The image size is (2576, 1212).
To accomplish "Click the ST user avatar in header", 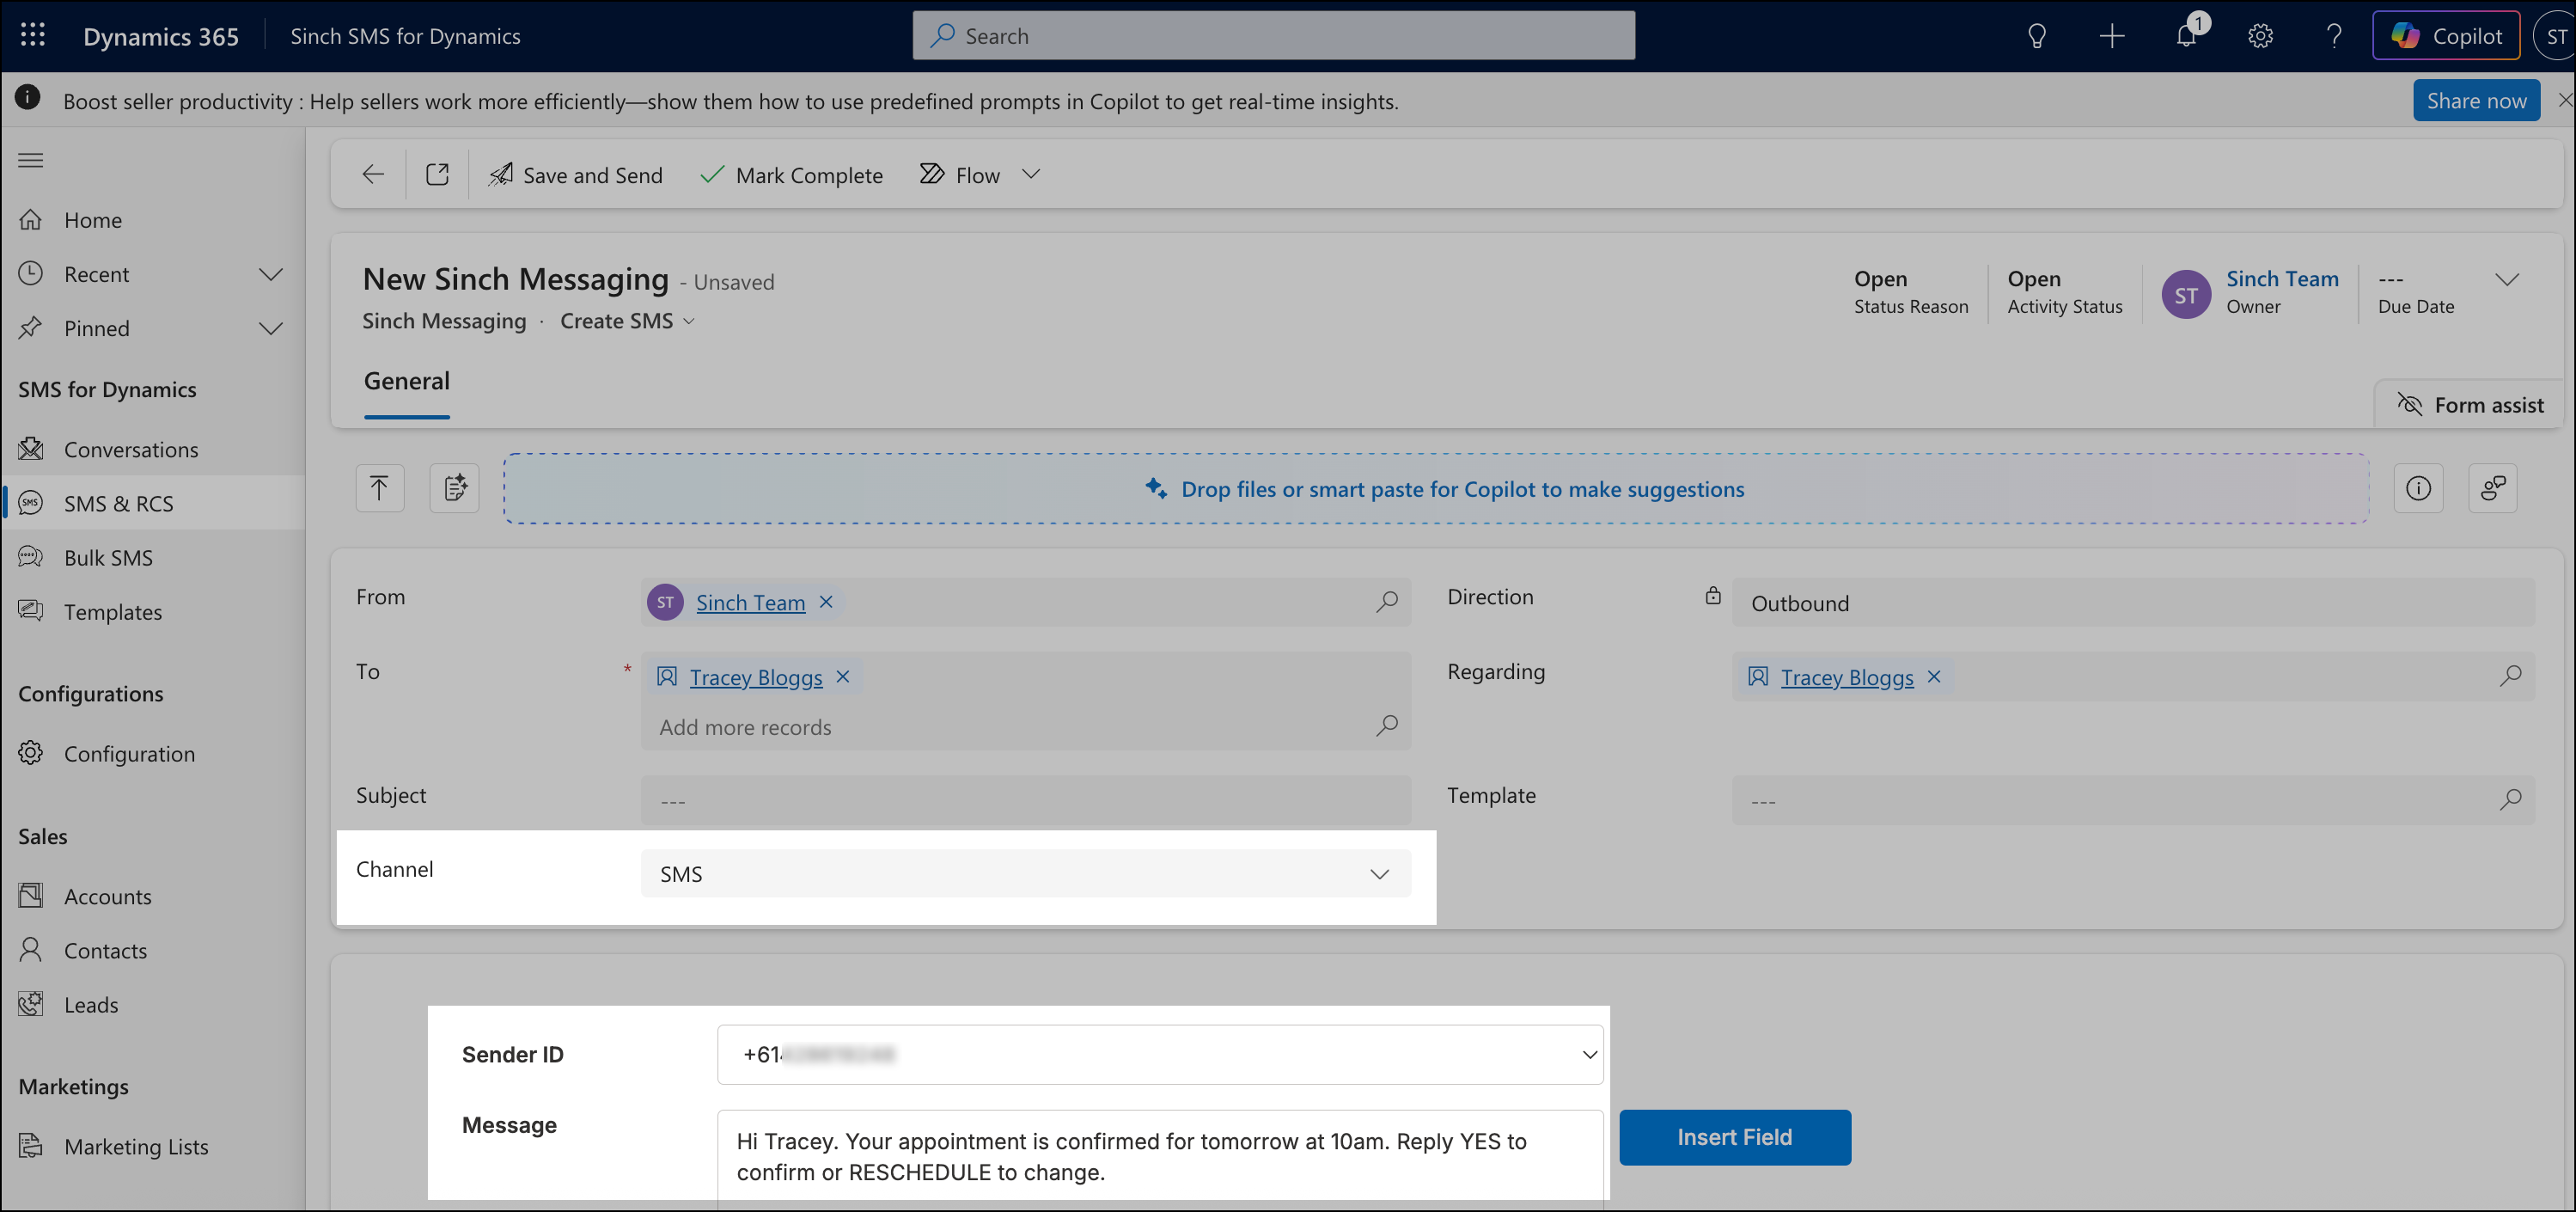I will [2555, 36].
